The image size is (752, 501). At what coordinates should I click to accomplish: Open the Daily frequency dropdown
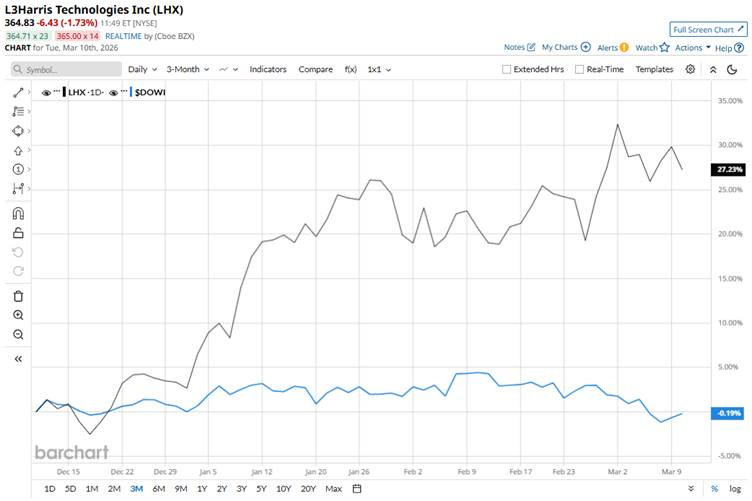pyautogui.click(x=142, y=70)
